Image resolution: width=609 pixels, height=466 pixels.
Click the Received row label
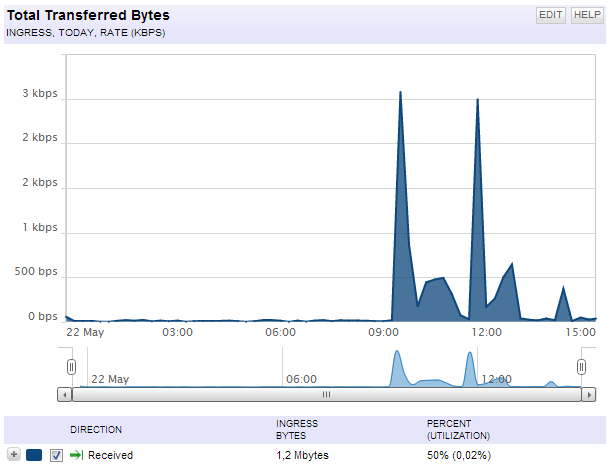(x=110, y=455)
